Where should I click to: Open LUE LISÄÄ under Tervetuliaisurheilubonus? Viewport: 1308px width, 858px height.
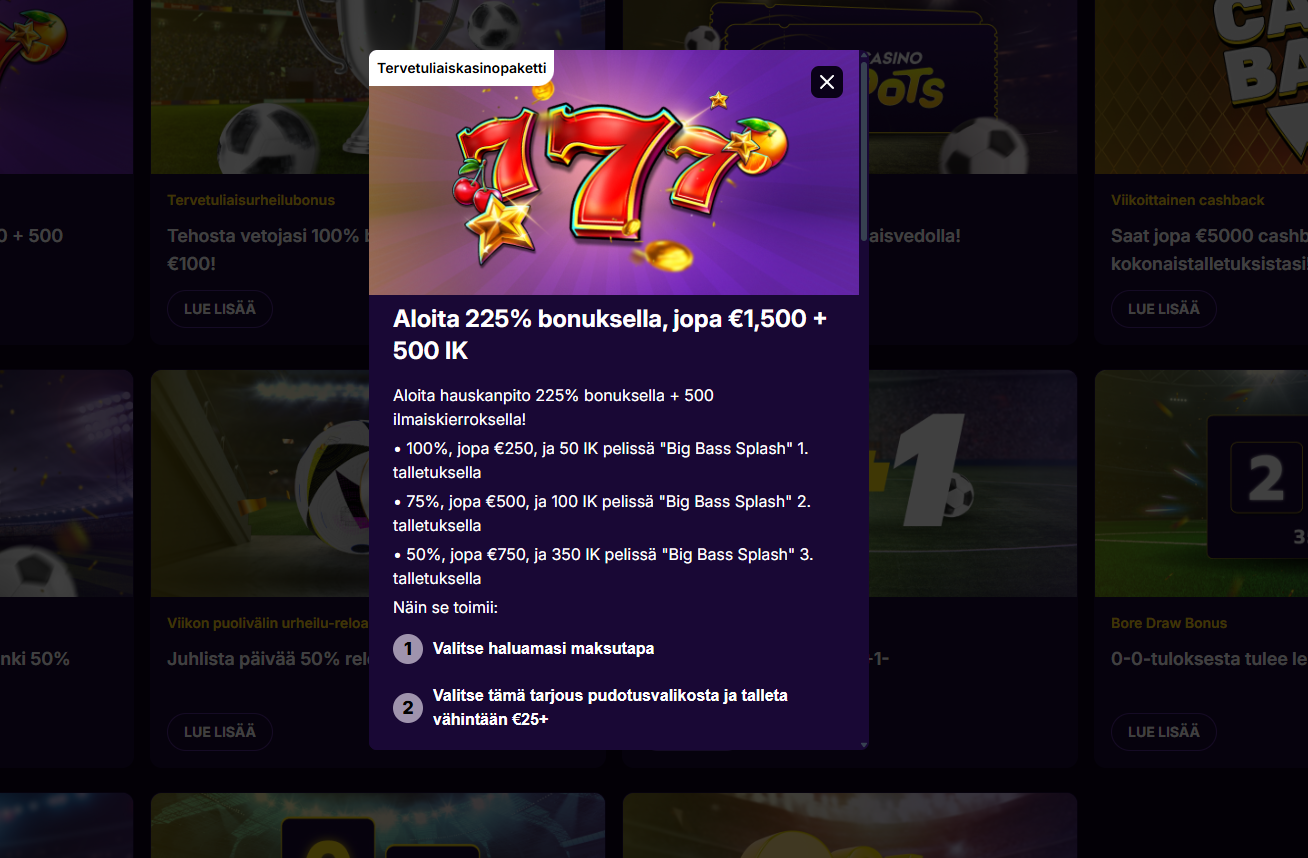[220, 309]
